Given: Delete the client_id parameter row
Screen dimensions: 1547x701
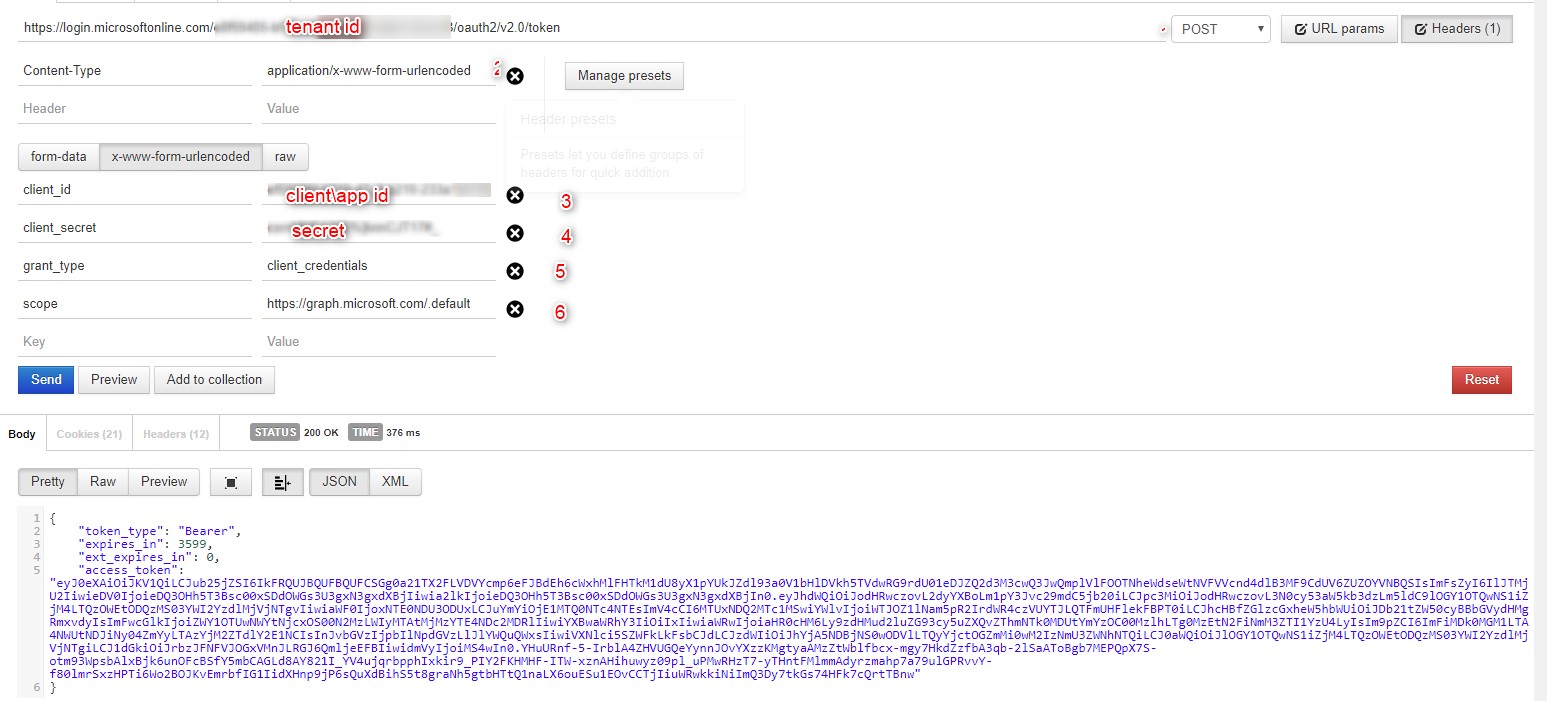Looking at the screenshot, I should pos(515,195).
